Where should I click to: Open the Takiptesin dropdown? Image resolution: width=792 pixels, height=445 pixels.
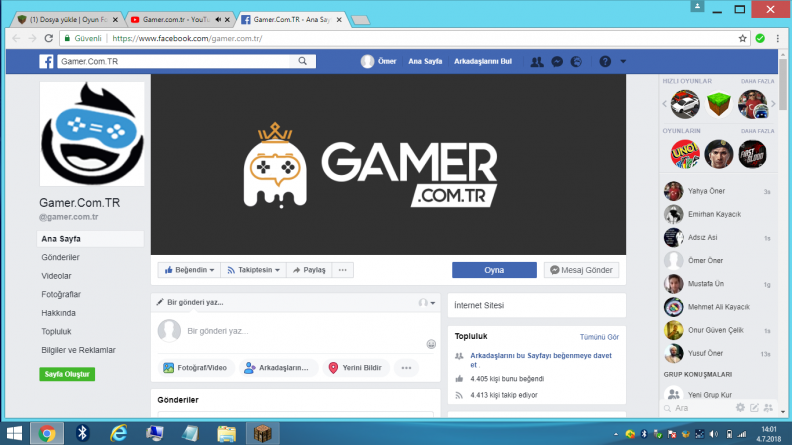[x=253, y=270]
